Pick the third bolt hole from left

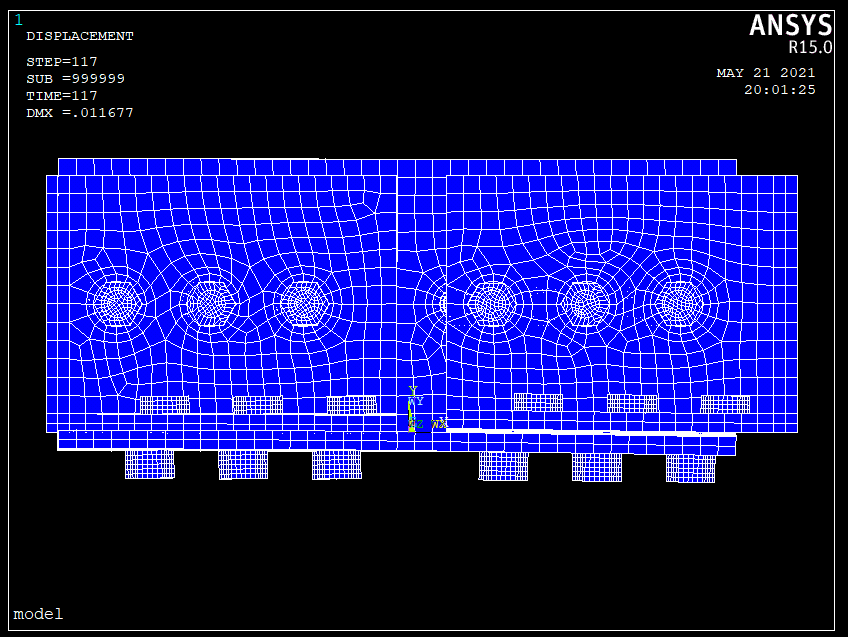click(304, 303)
